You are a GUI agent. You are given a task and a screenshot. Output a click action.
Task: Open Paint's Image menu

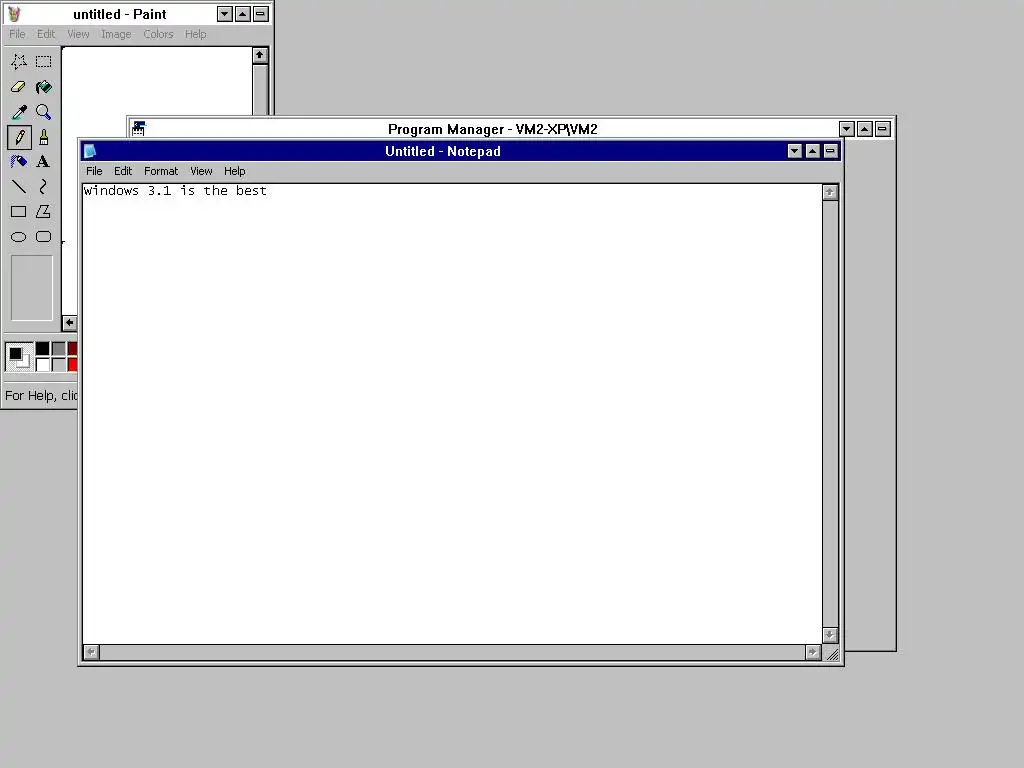coord(116,34)
